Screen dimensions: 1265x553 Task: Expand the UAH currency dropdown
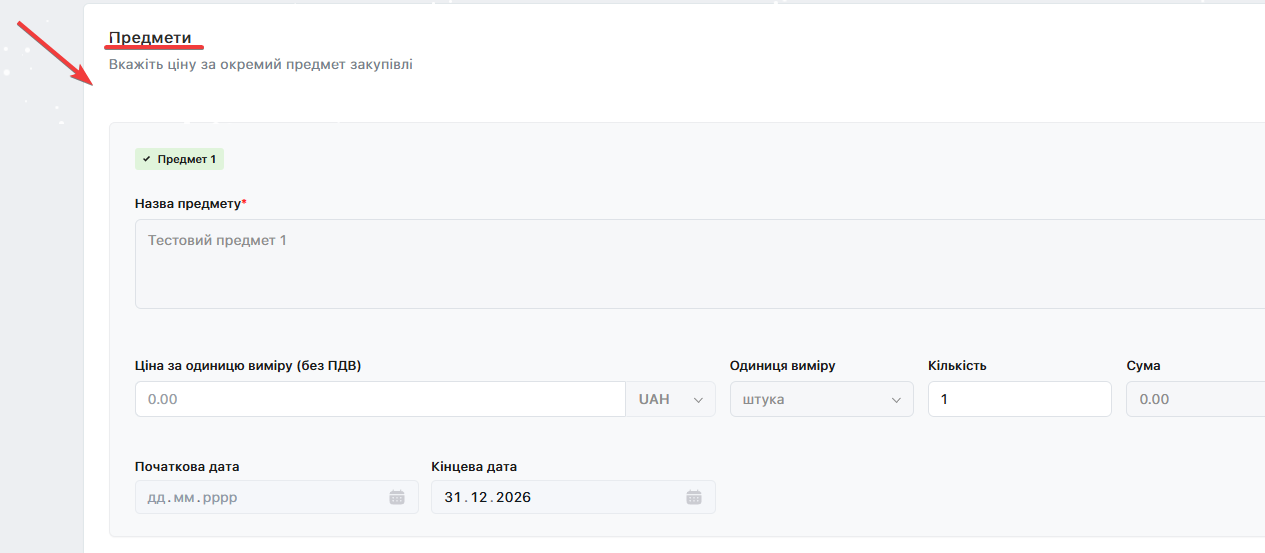[670, 399]
